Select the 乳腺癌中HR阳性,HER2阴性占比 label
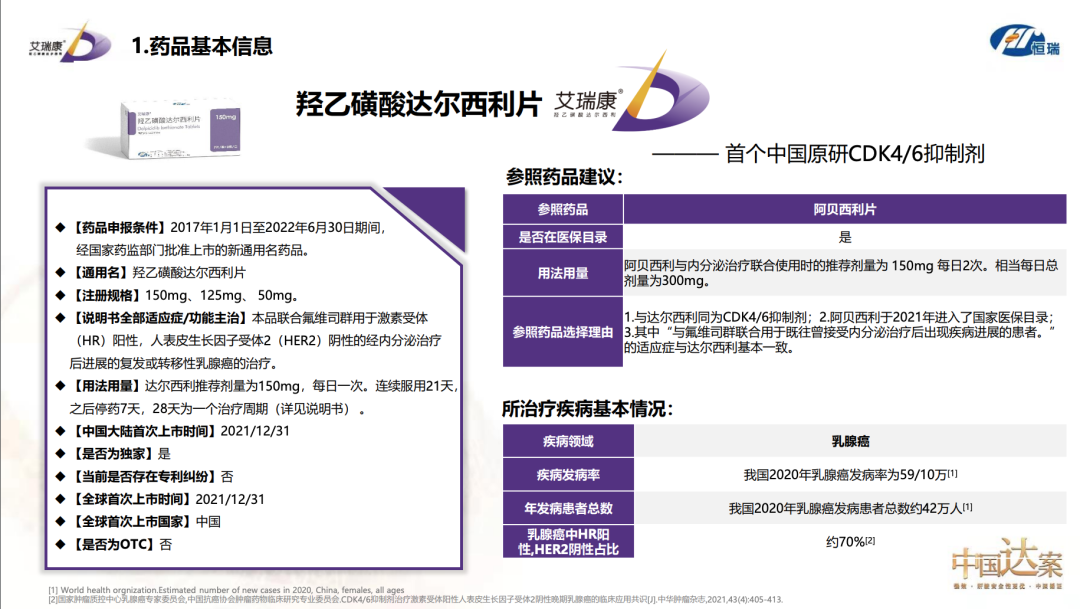 [568, 541]
